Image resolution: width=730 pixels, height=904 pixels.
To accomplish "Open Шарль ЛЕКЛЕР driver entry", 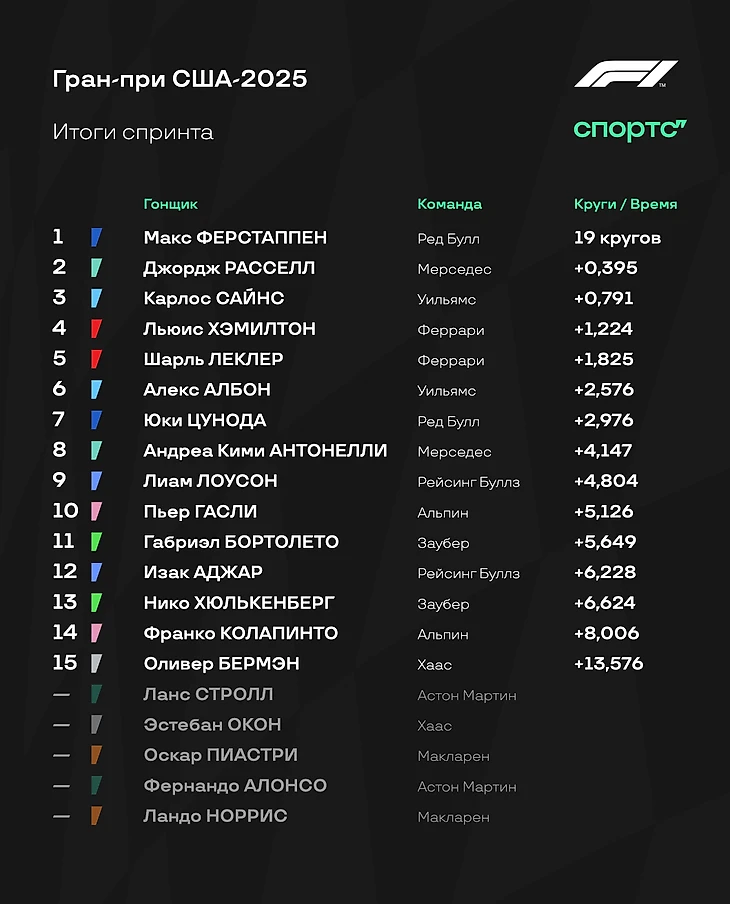I will pyautogui.click(x=213, y=359).
